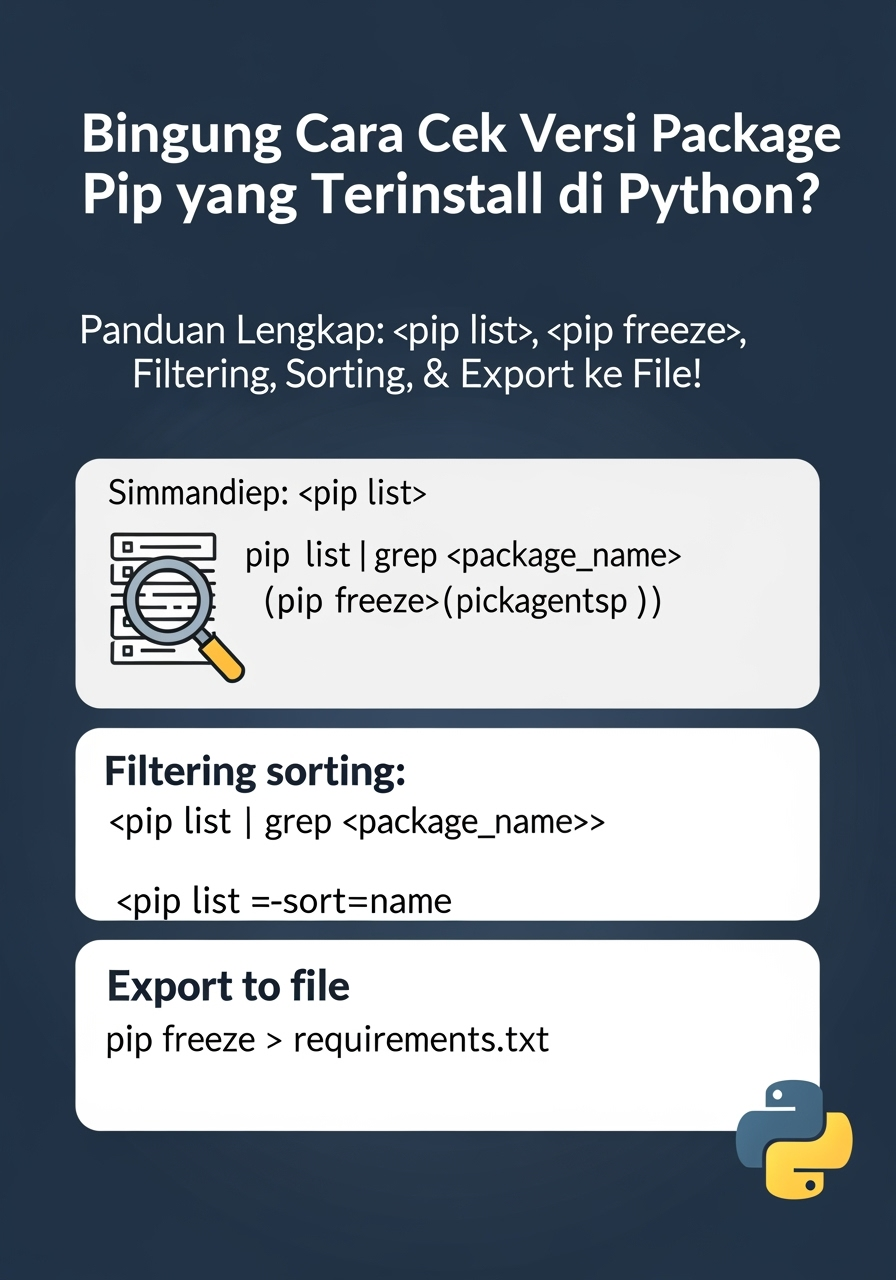Click the 'Panduan Lengkap' subtitle line
The width and height of the screenshot is (896, 1280).
click(414, 331)
